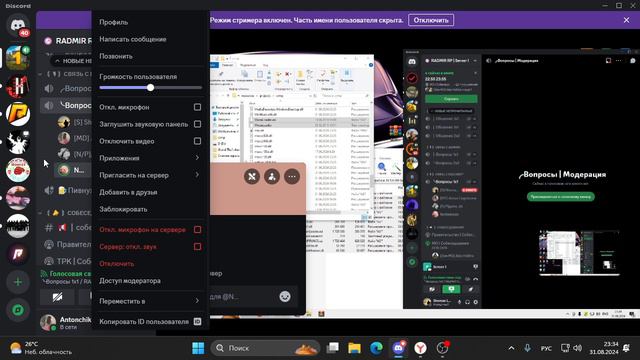Open the Windows Start menu

coord(198,348)
